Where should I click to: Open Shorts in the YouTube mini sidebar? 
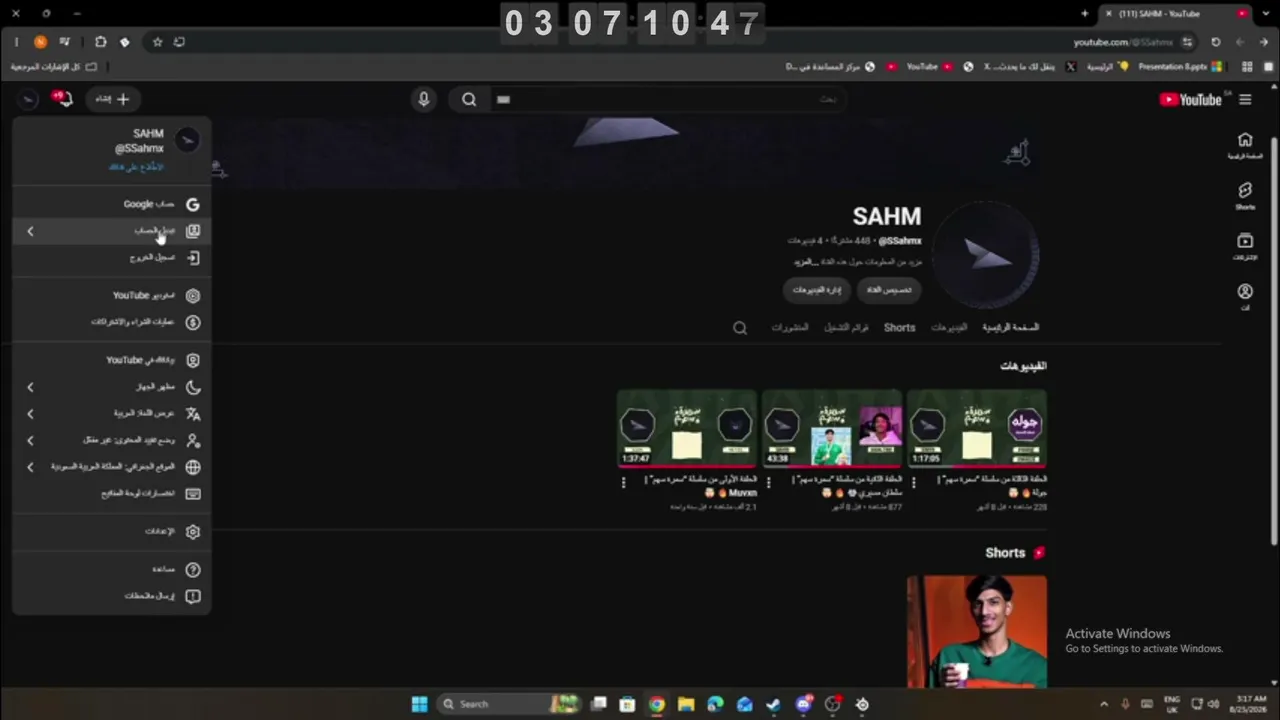(1245, 196)
